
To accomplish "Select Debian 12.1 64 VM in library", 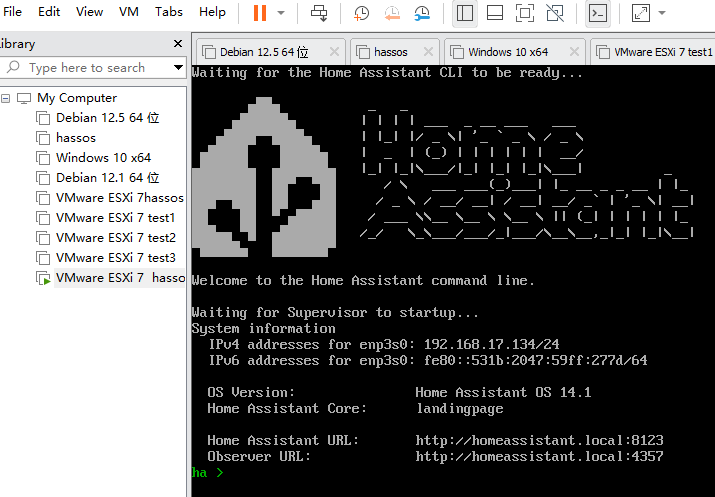I will pos(108,178).
